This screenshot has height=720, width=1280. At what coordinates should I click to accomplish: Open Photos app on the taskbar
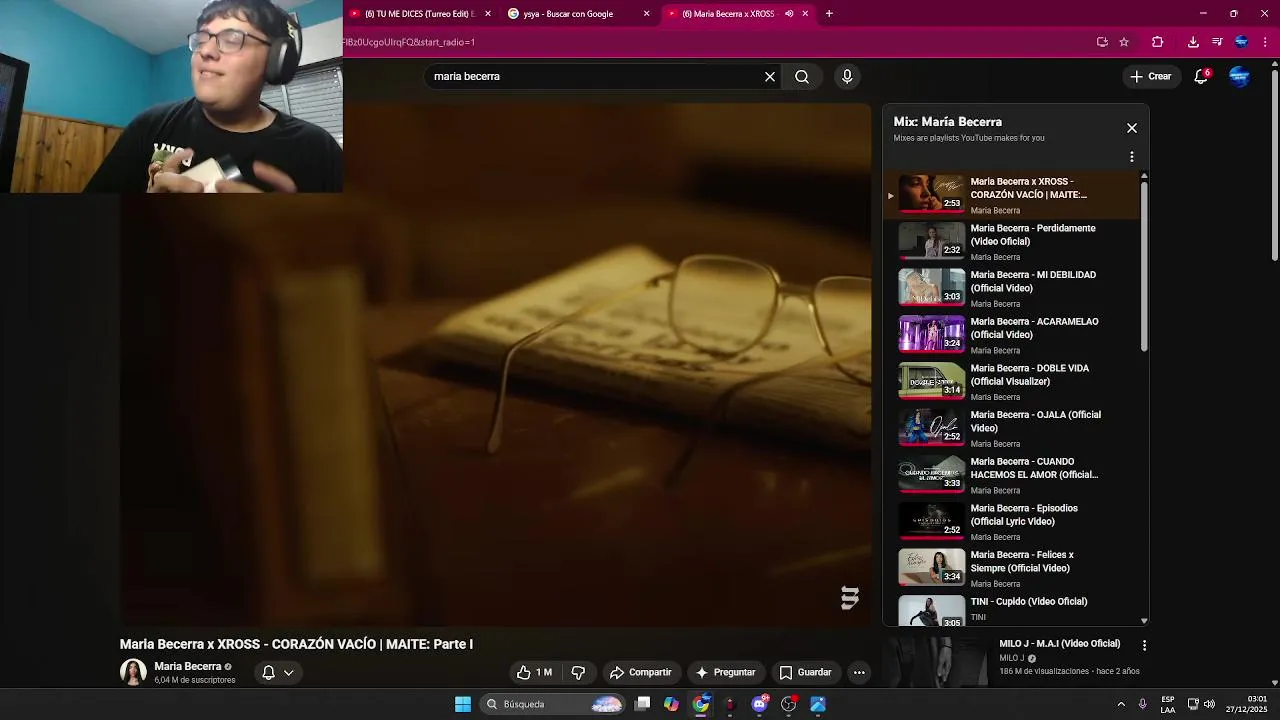(x=818, y=704)
